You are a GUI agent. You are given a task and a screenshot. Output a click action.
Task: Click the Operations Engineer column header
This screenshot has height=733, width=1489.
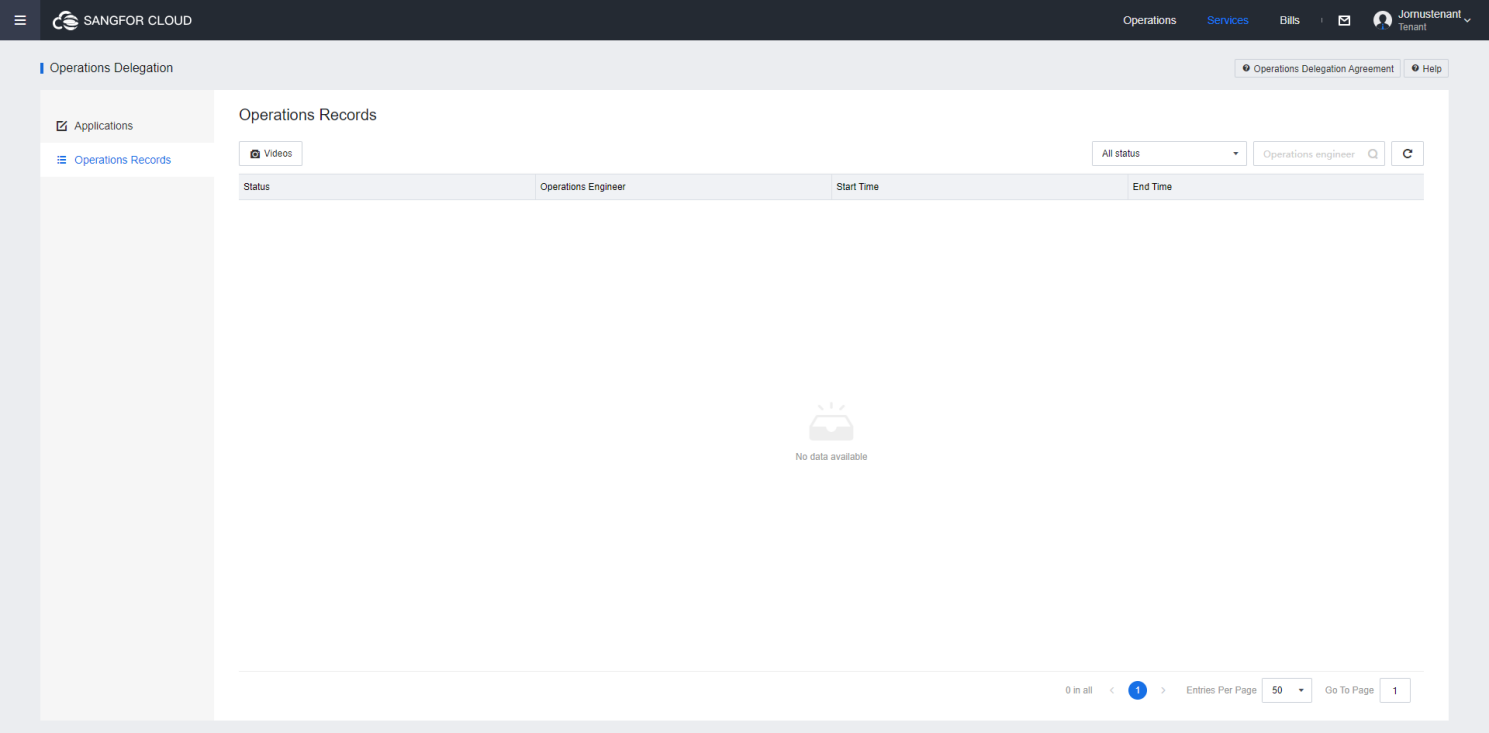click(683, 187)
